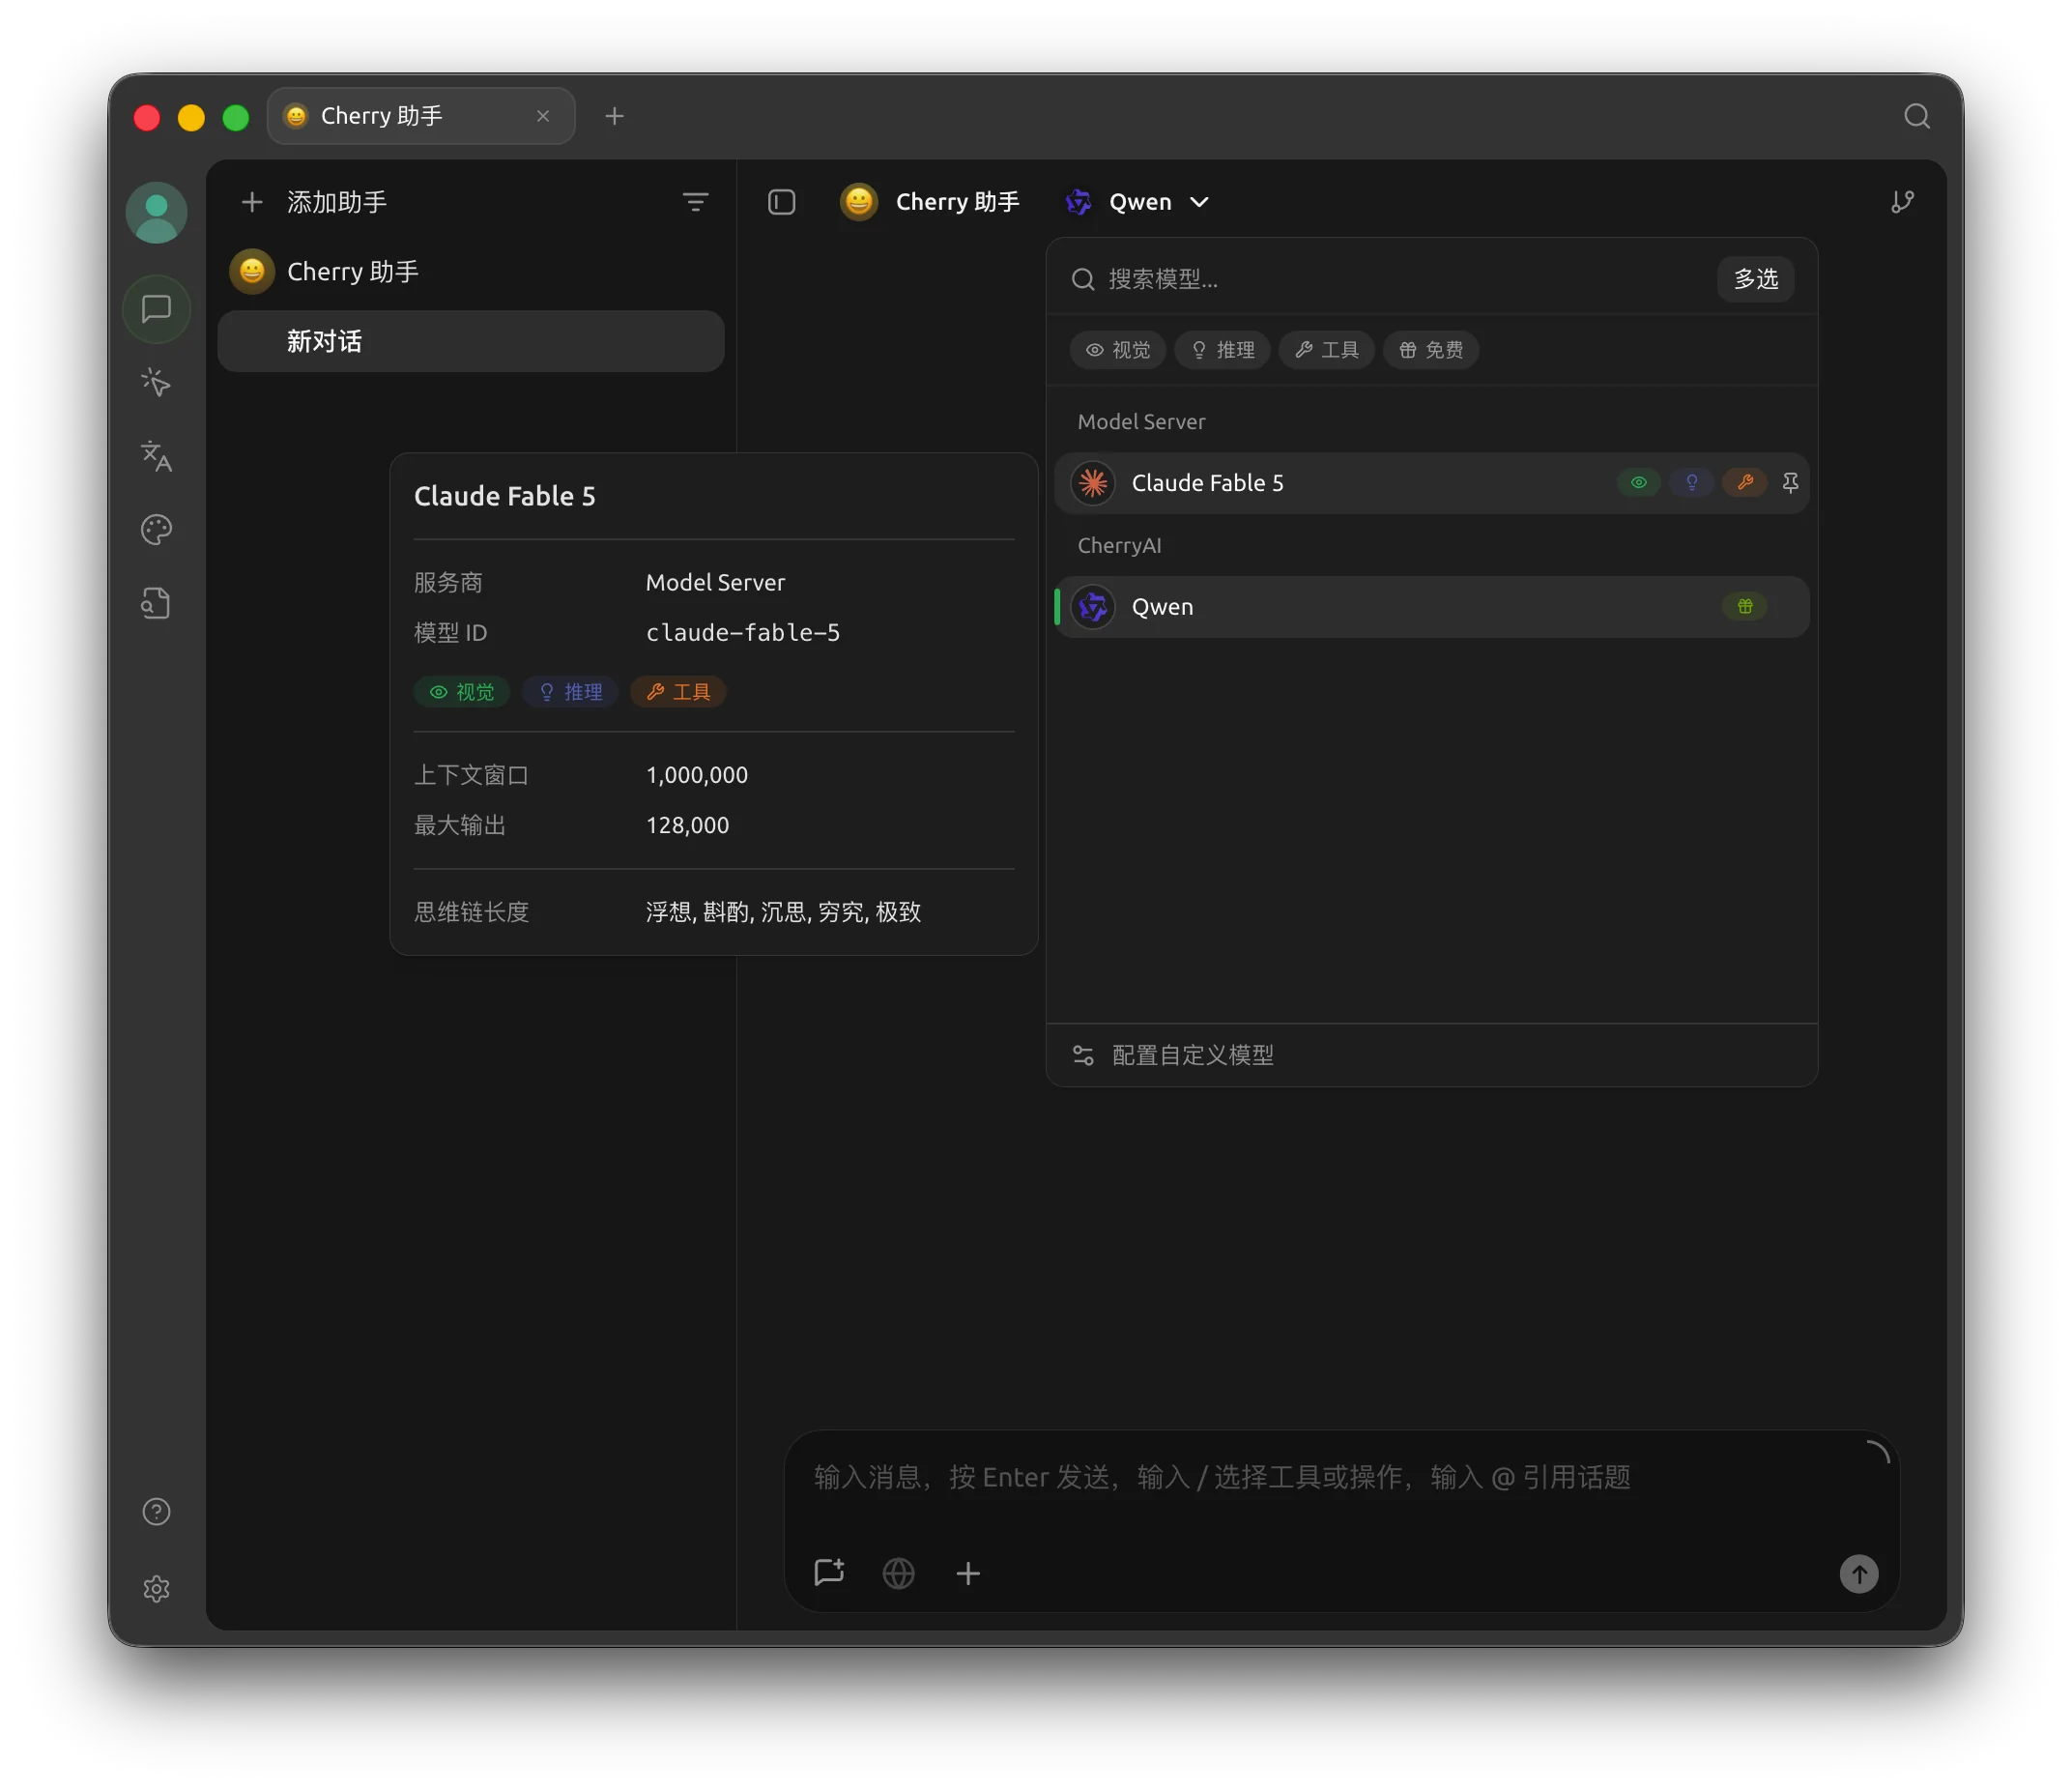Click the eye vision badge on Claude Fable 5 row
Viewport: 2072px width, 1790px height.
(x=1638, y=483)
